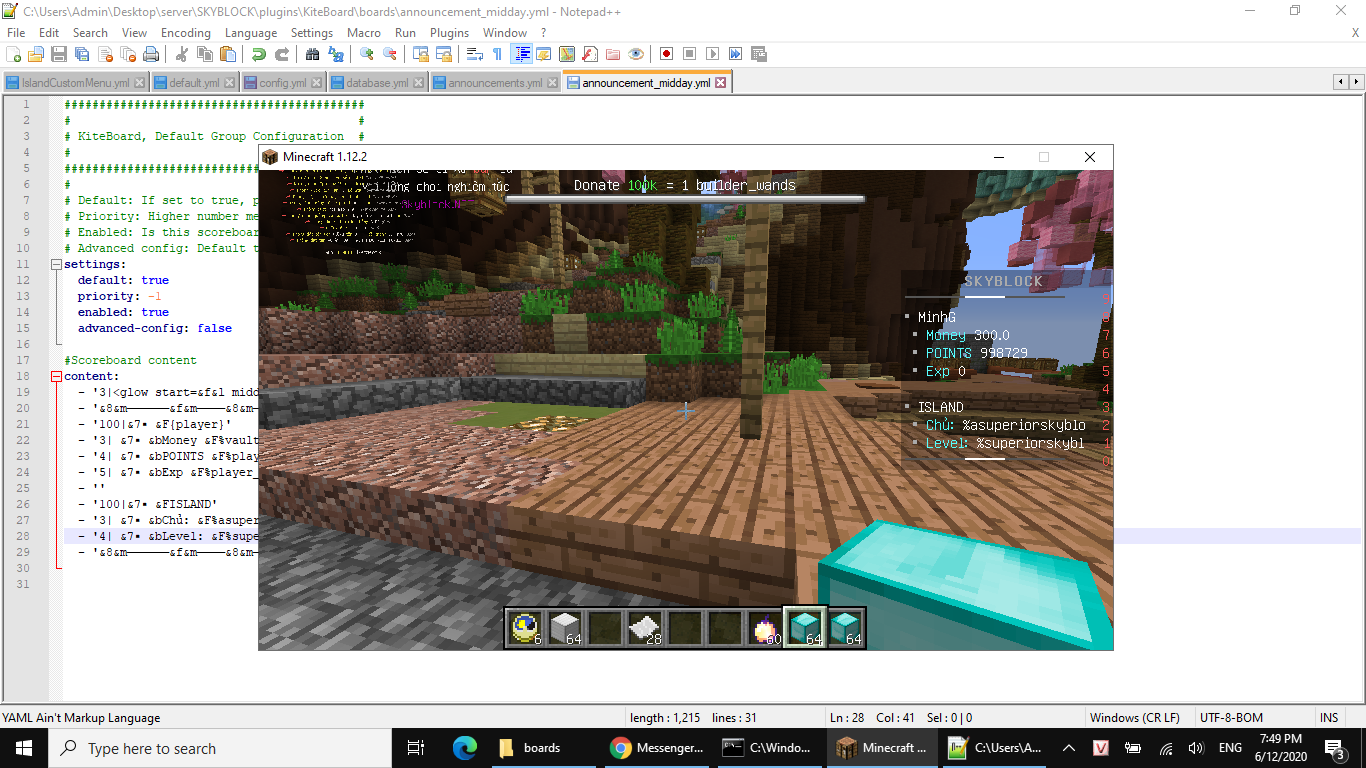Open the boards folder taskbar item
The width and height of the screenshot is (1366, 768).
(x=544, y=748)
